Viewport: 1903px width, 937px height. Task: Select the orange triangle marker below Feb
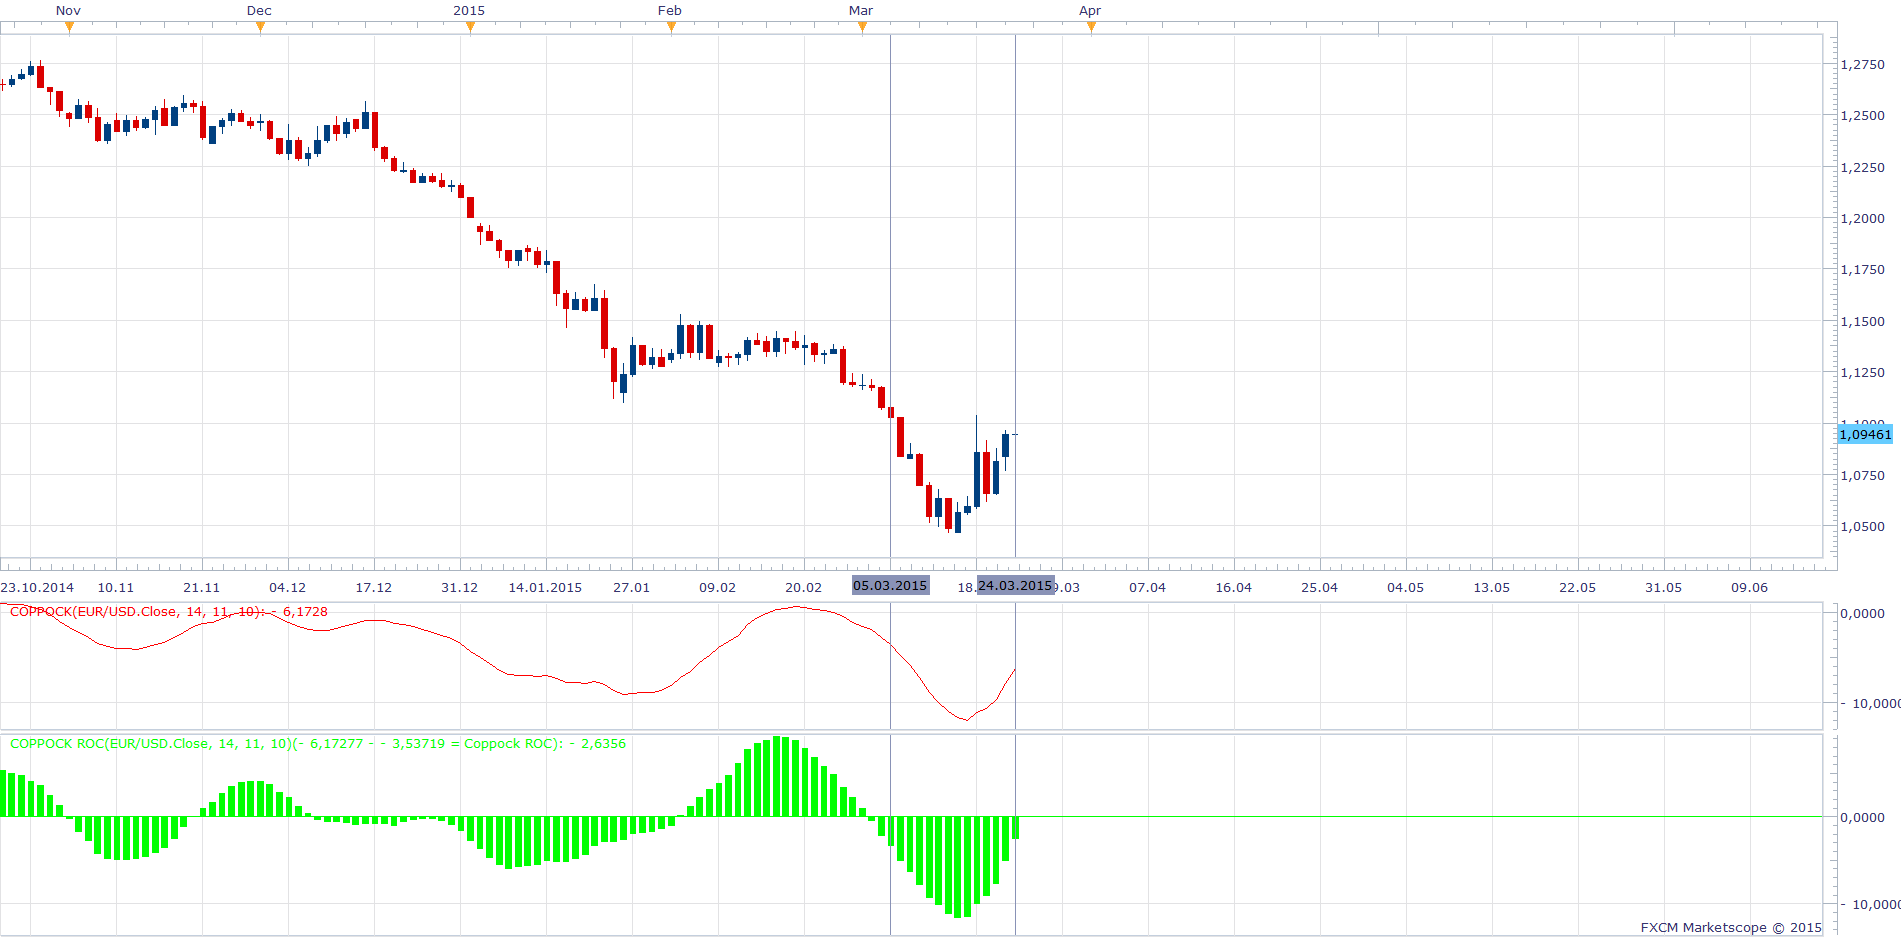pos(671,27)
